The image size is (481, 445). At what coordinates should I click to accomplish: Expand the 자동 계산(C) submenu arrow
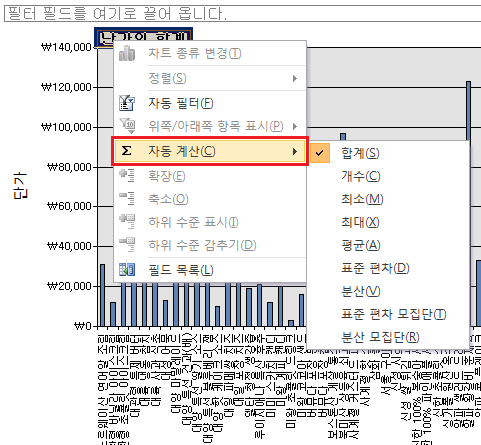click(x=295, y=152)
